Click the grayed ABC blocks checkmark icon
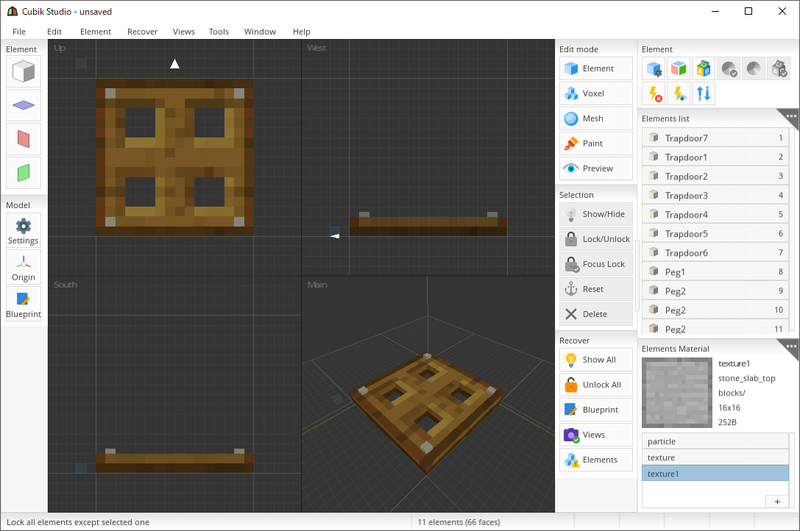This screenshot has height=531, width=800. (x=779, y=68)
